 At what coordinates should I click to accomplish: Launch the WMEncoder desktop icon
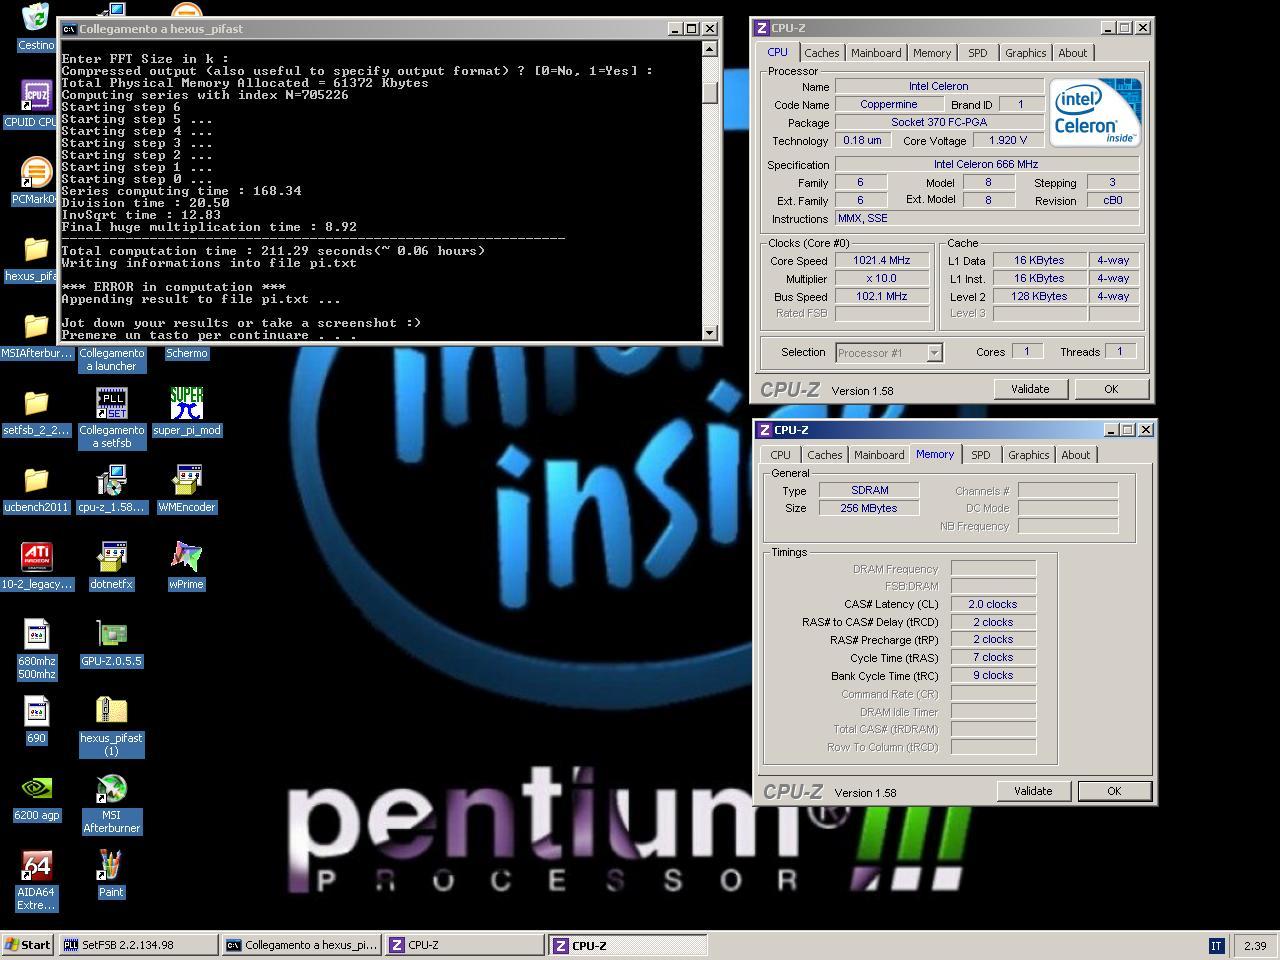(187, 482)
